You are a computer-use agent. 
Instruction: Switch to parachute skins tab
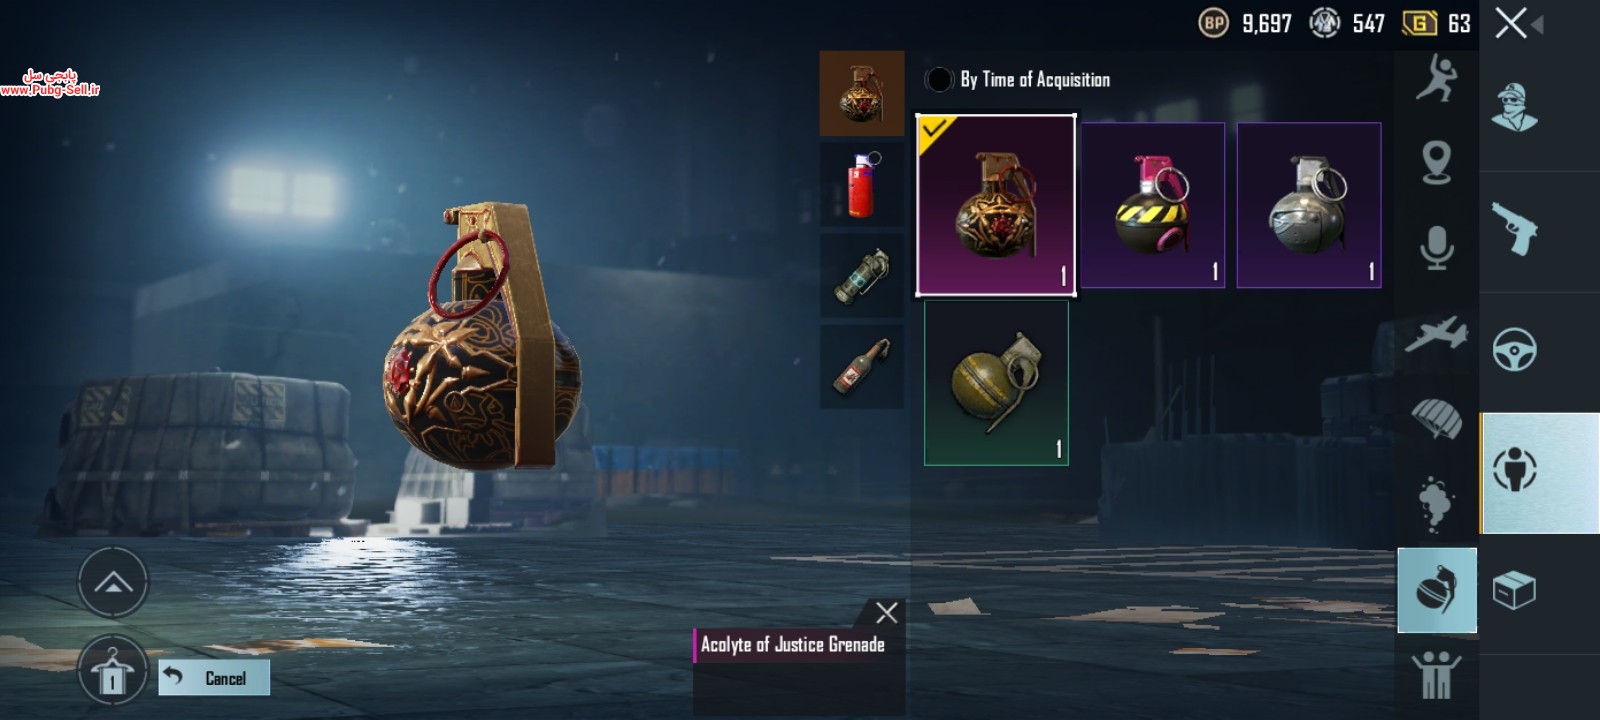point(1436,418)
